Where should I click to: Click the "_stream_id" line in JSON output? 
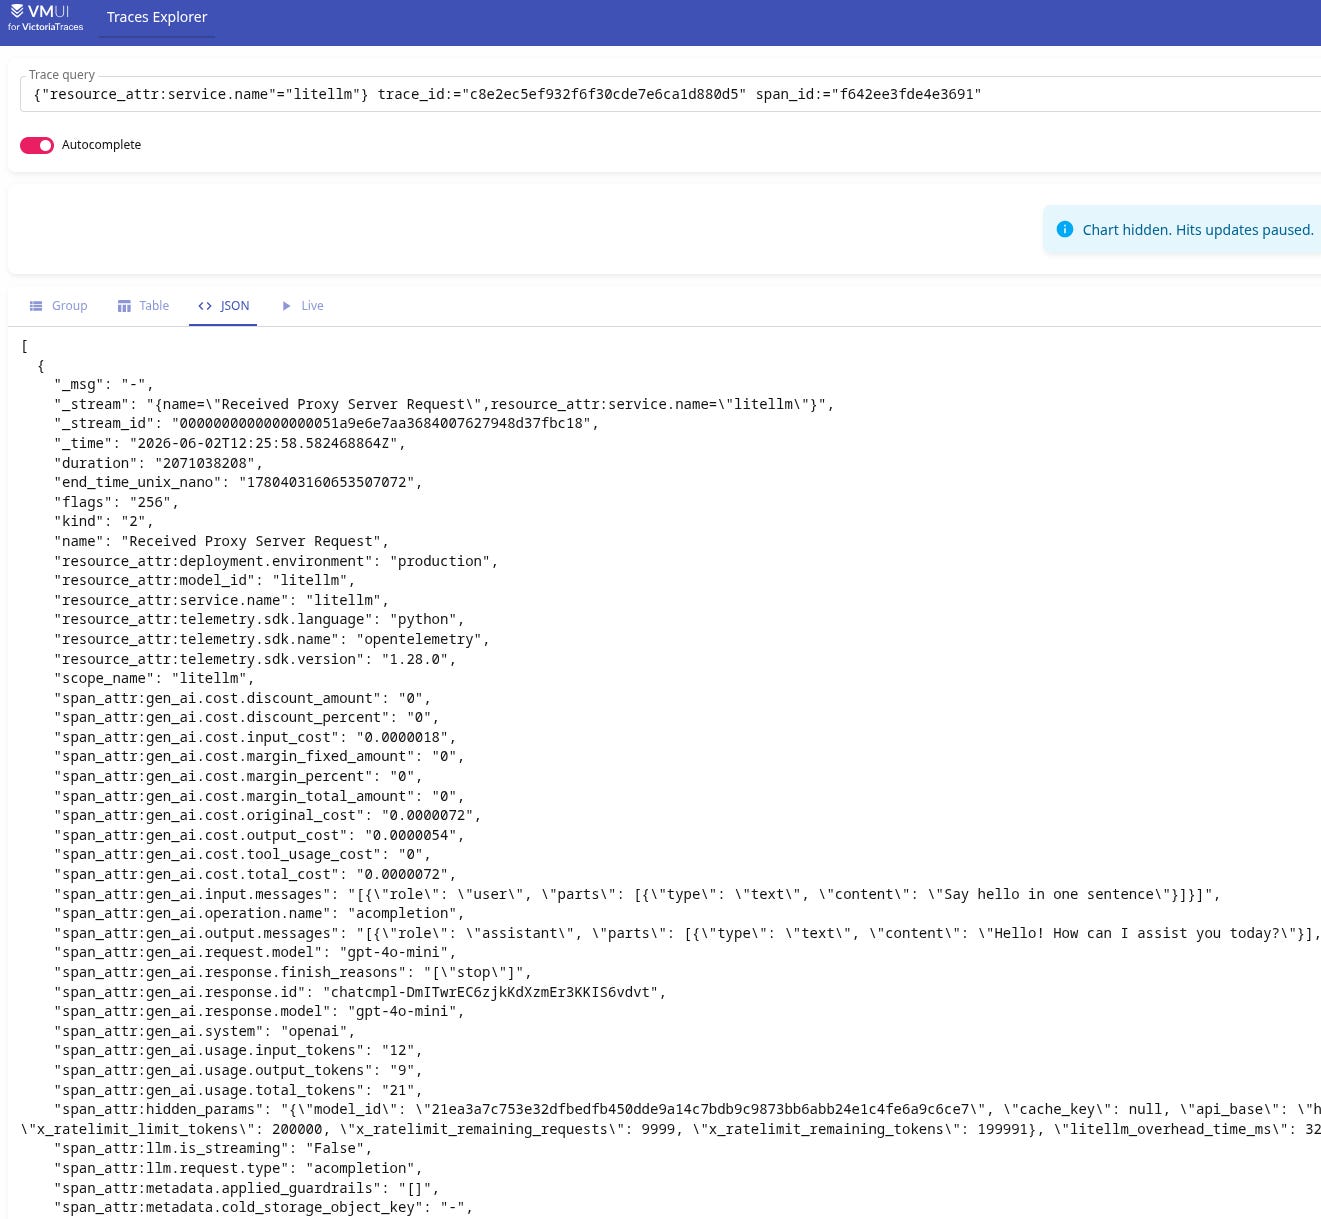tap(326, 423)
